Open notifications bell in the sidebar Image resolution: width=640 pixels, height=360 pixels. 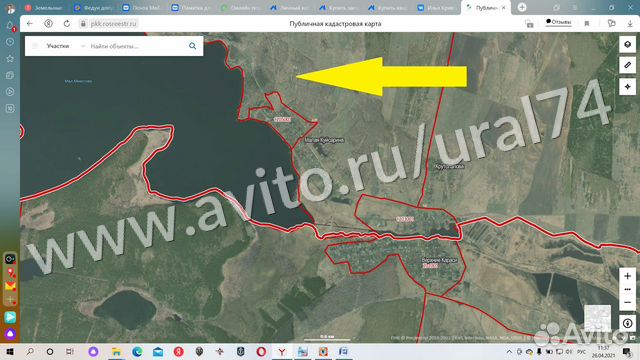point(10,25)
